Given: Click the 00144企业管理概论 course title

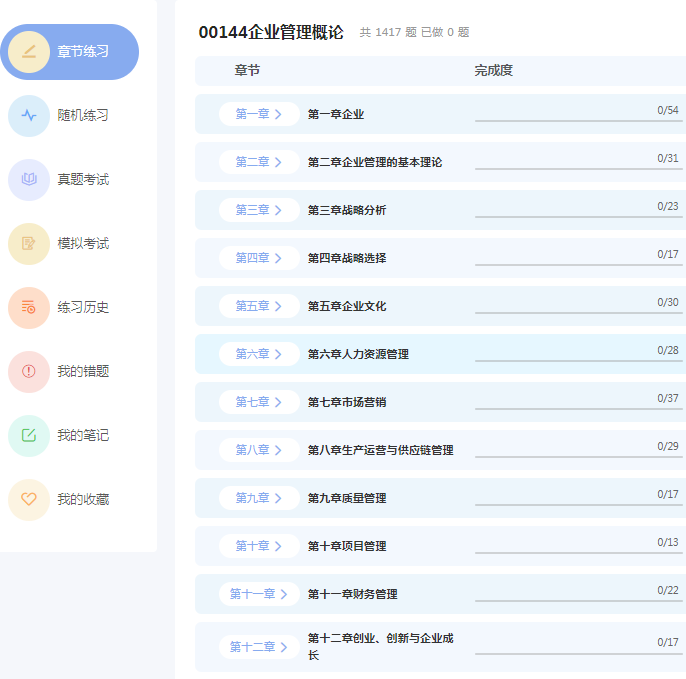Looking at the screenshot, I should tap(271, 32).
